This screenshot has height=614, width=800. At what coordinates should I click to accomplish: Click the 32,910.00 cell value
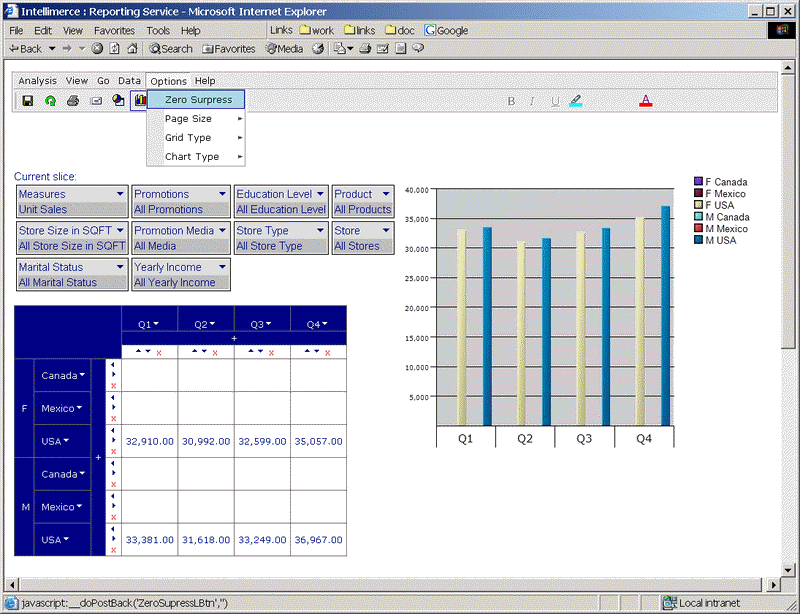click(149, 441)
